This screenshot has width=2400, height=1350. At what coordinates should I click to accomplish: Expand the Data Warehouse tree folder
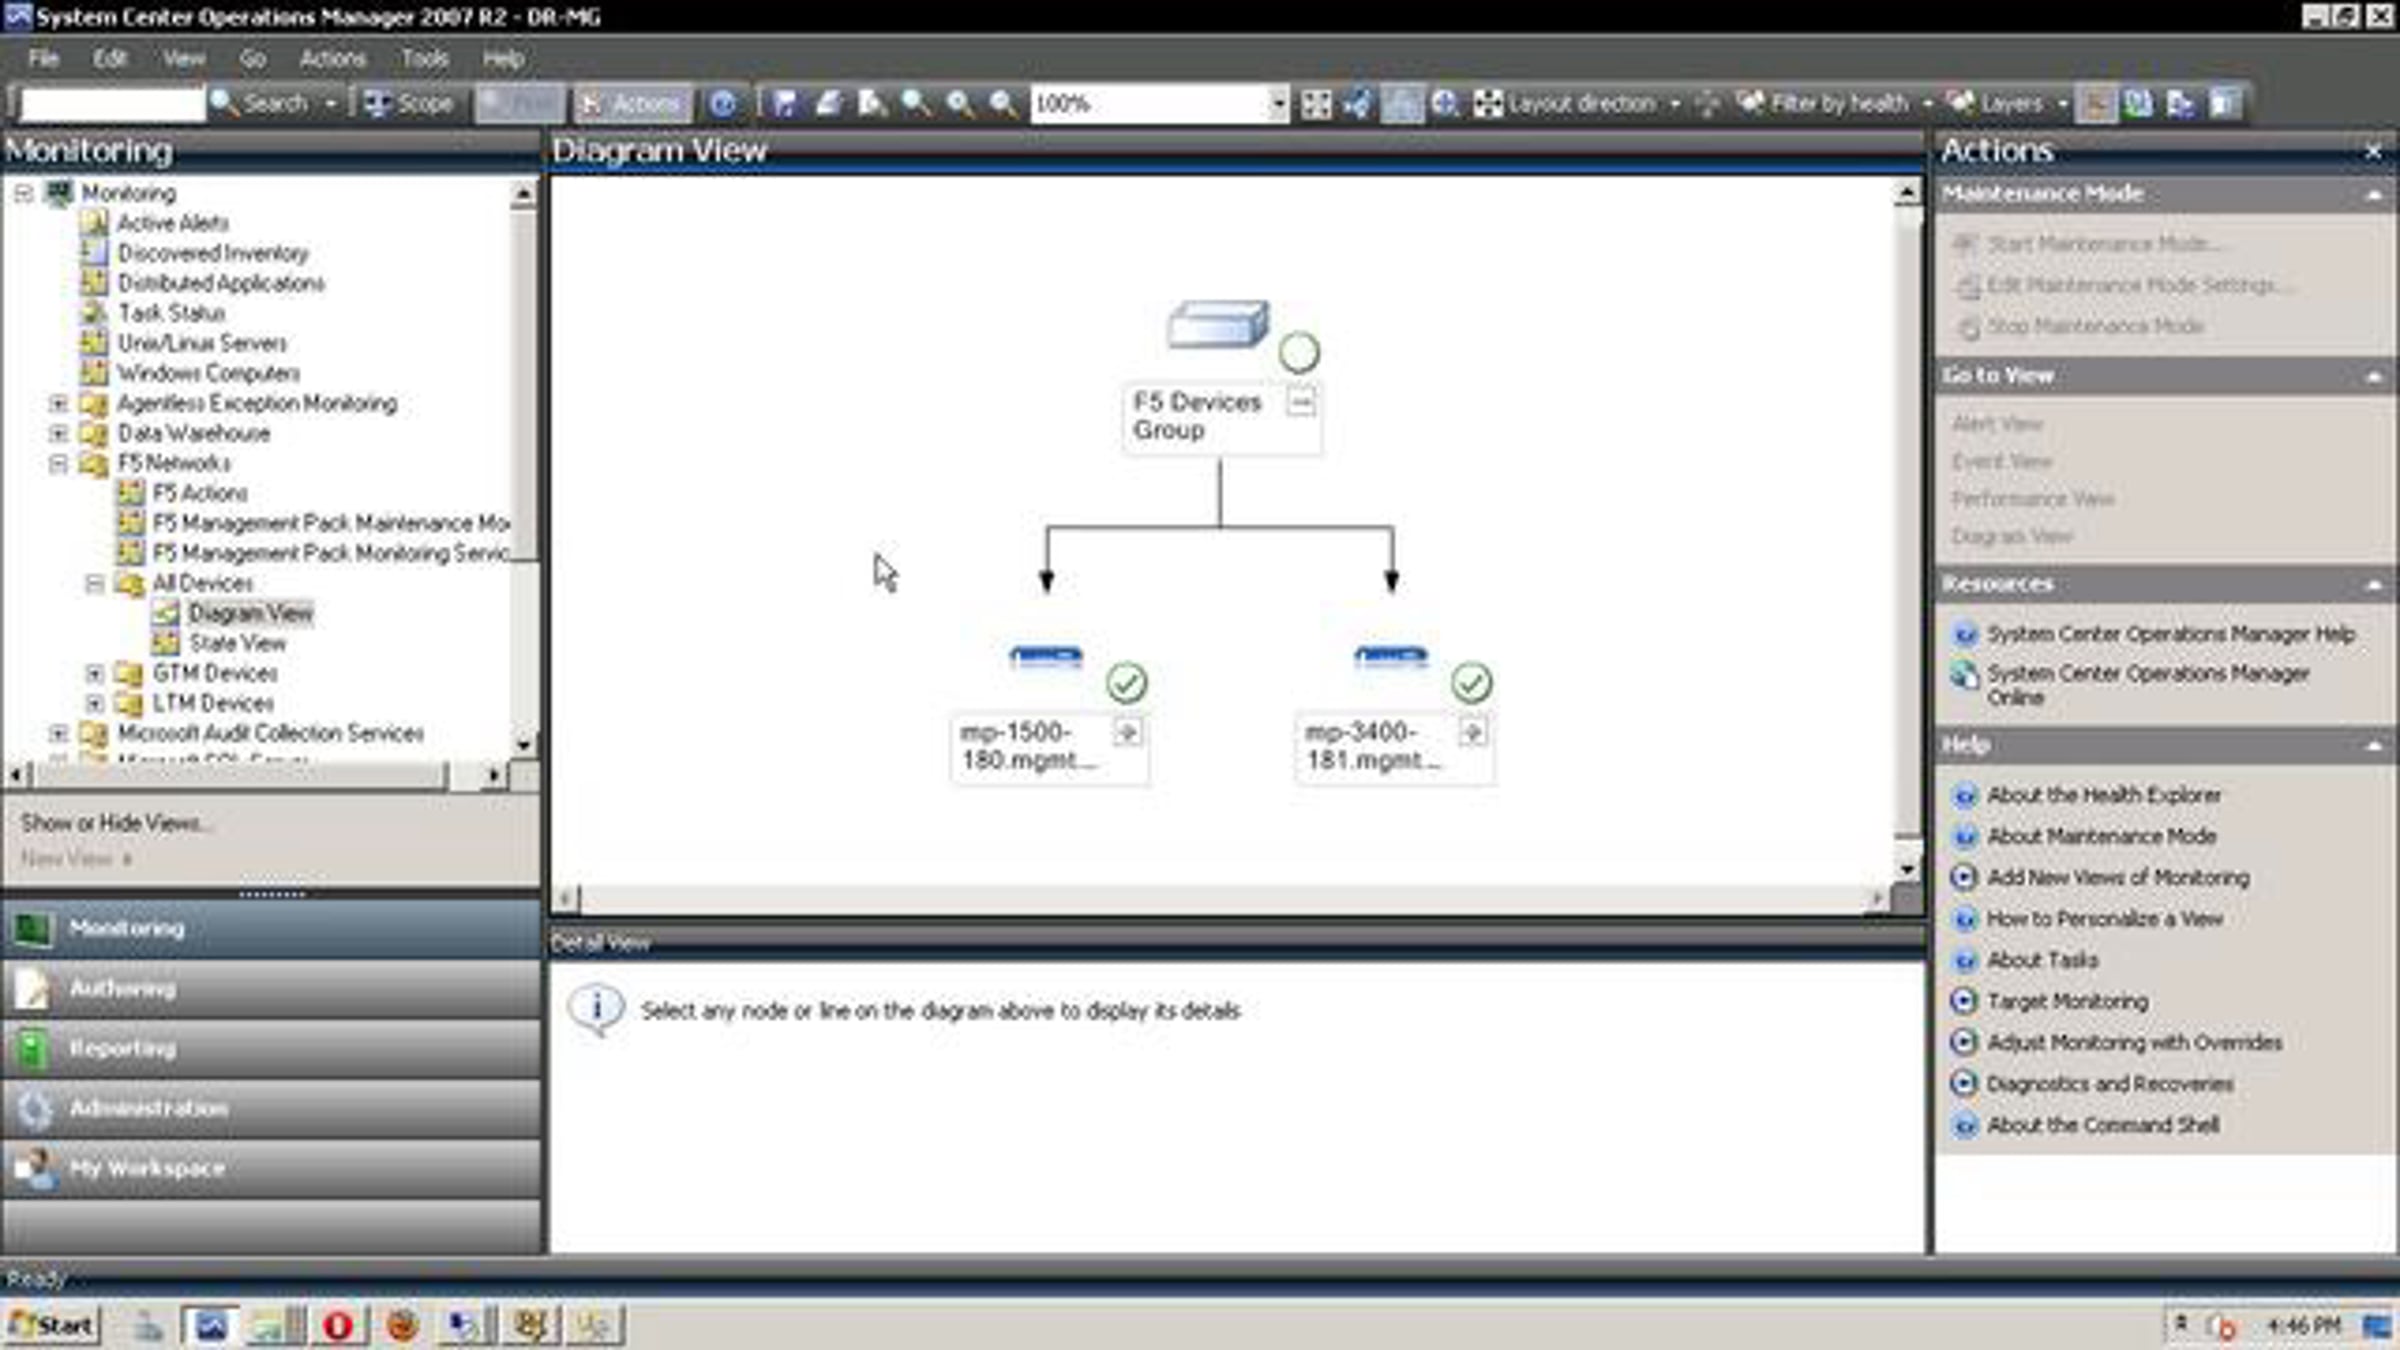pos(59,434)
